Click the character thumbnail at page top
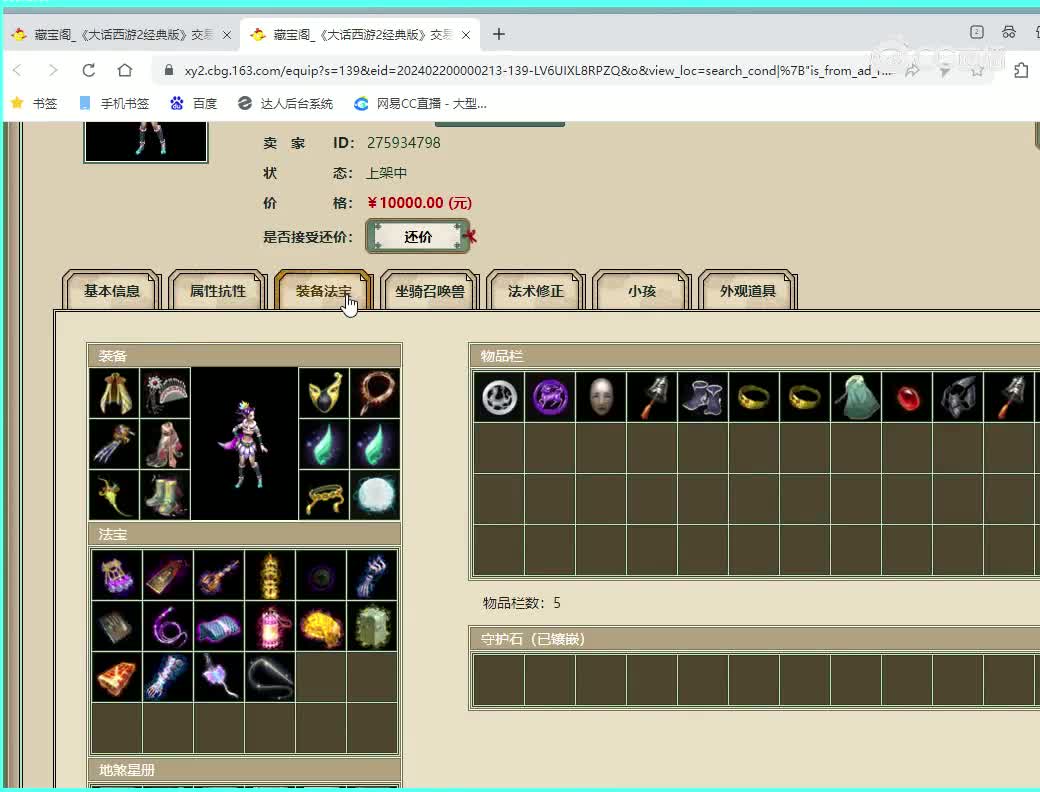The width and height of the screenshot is (1040, 792). (146, 141)
